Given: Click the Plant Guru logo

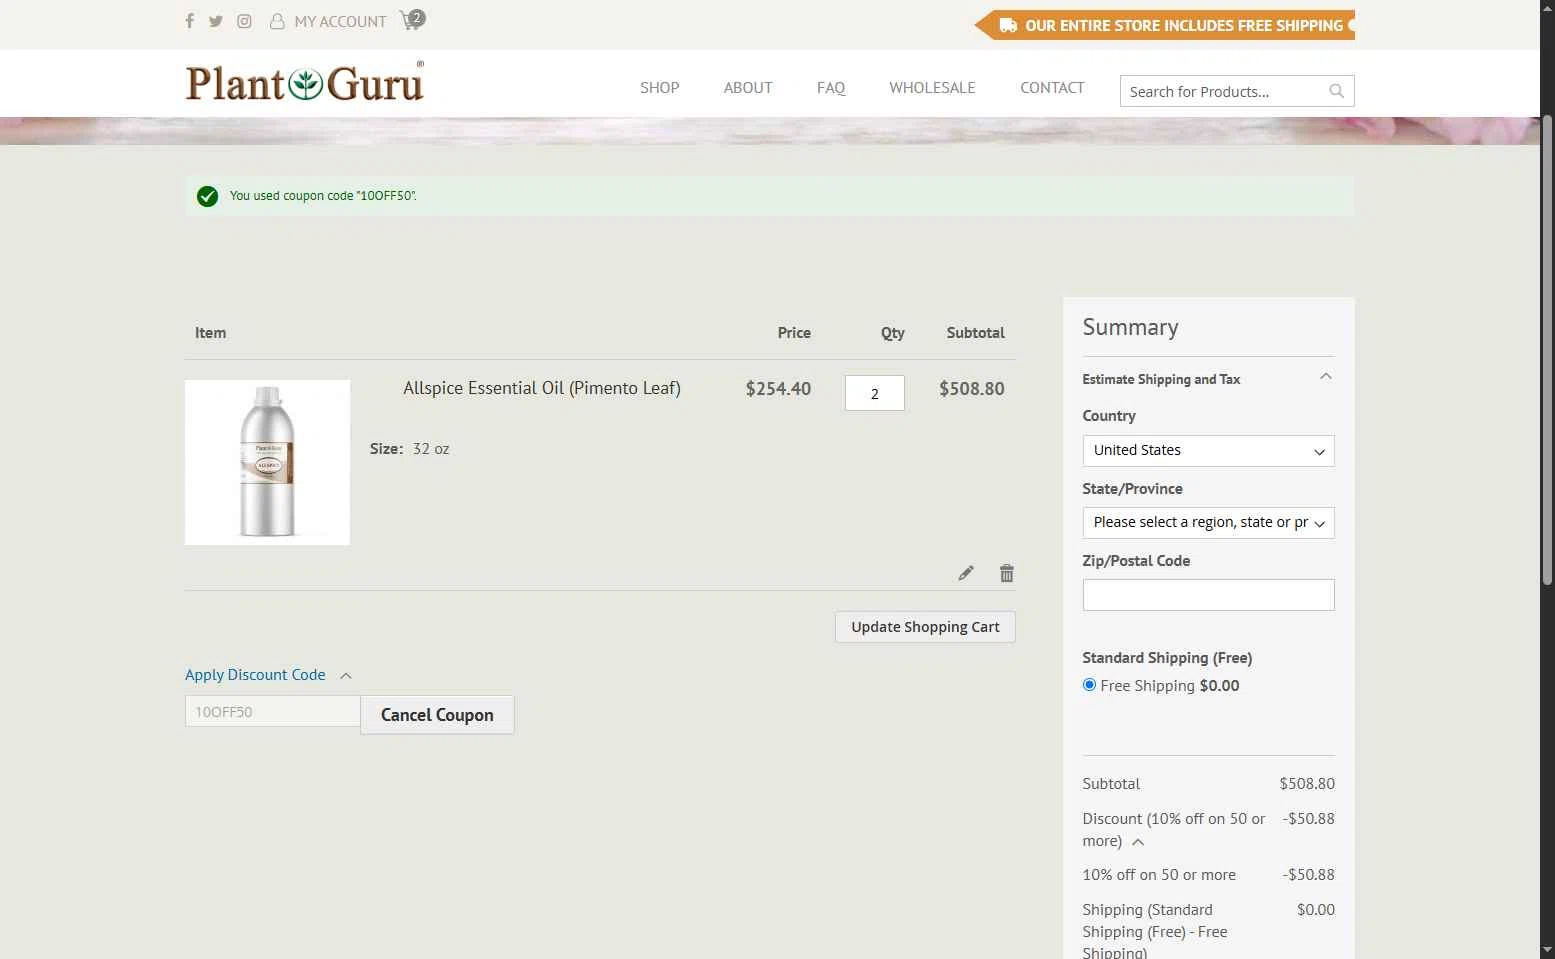Looking at the screenshot, I should click(x=305, y=83).
